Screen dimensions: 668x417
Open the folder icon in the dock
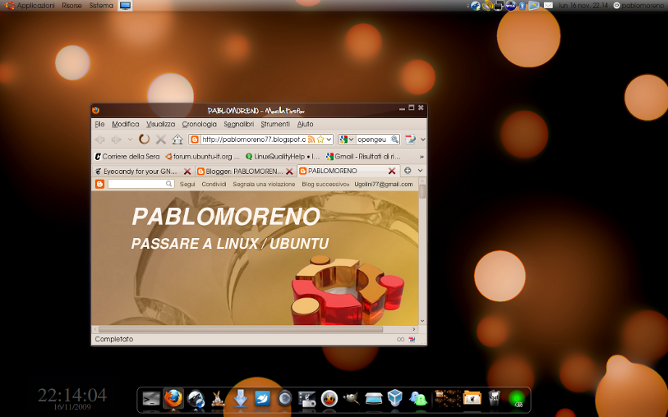pos(472,398)
